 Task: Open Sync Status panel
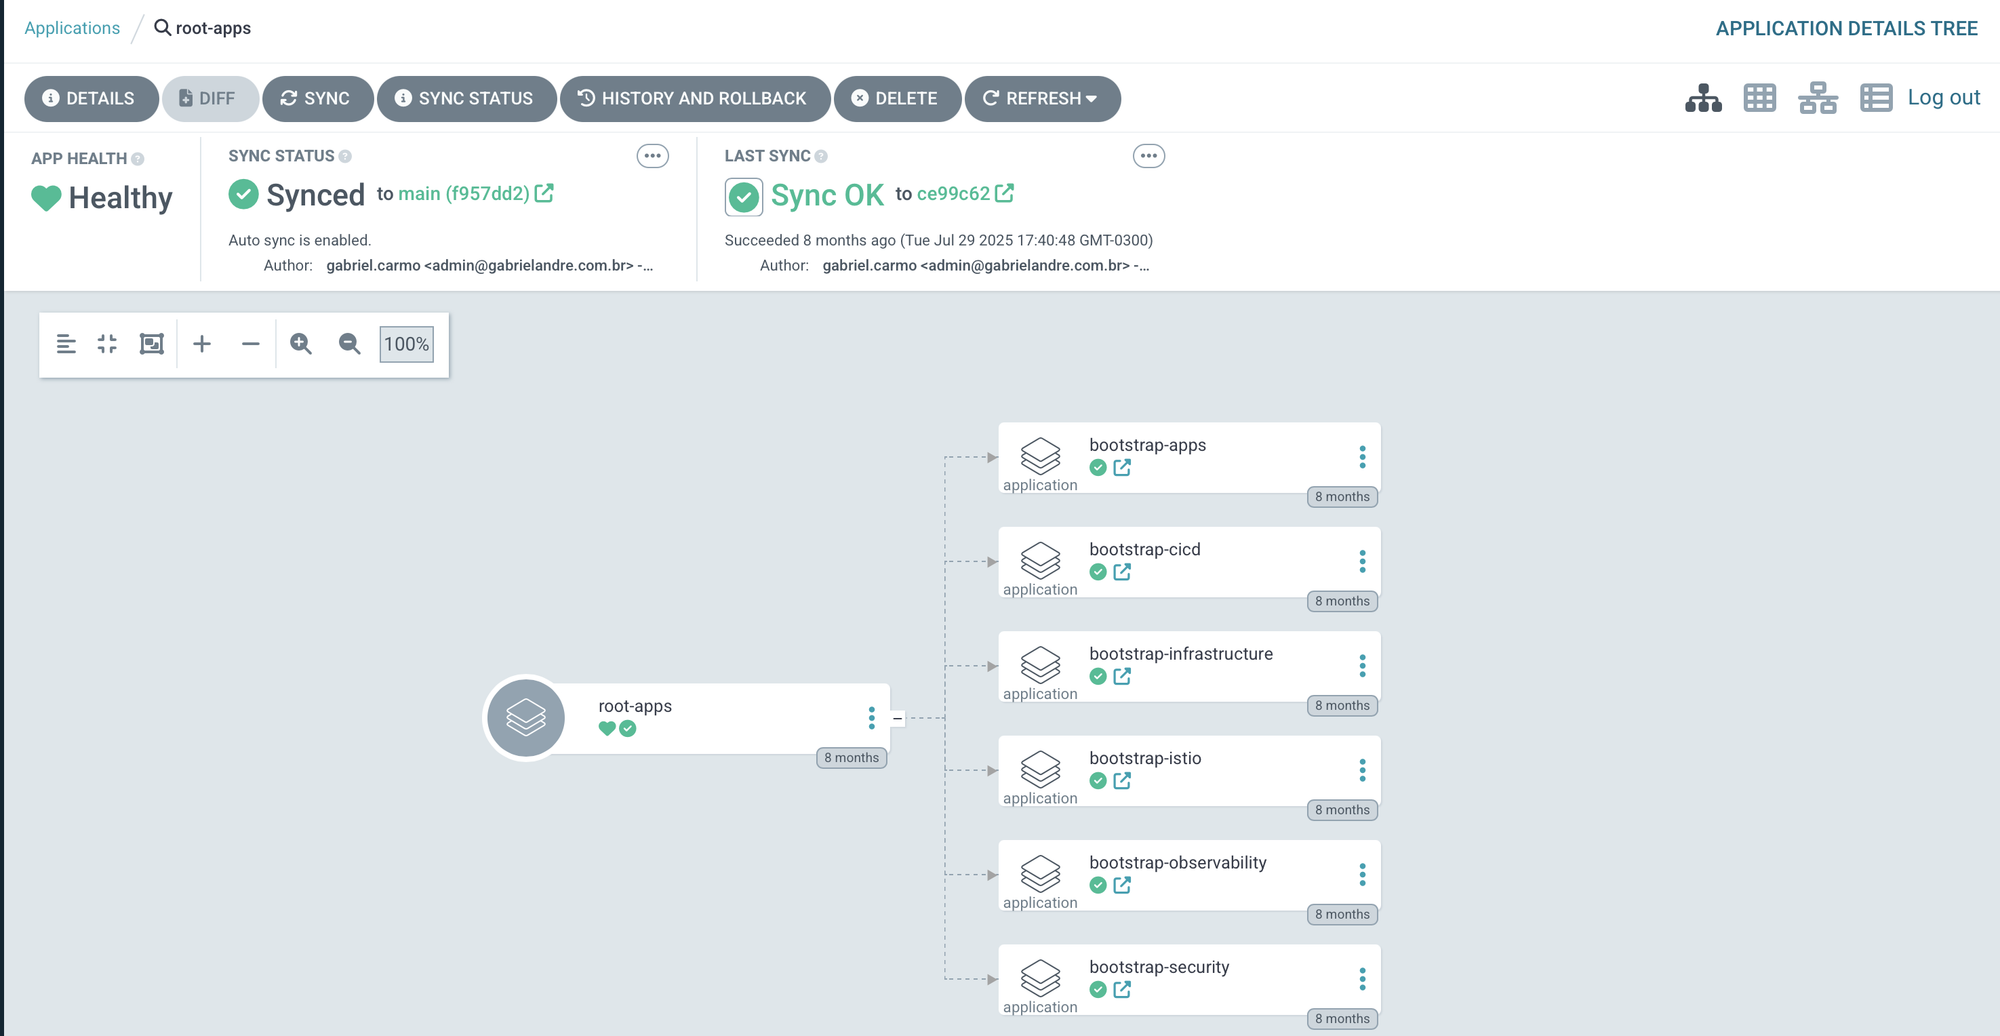465,99
